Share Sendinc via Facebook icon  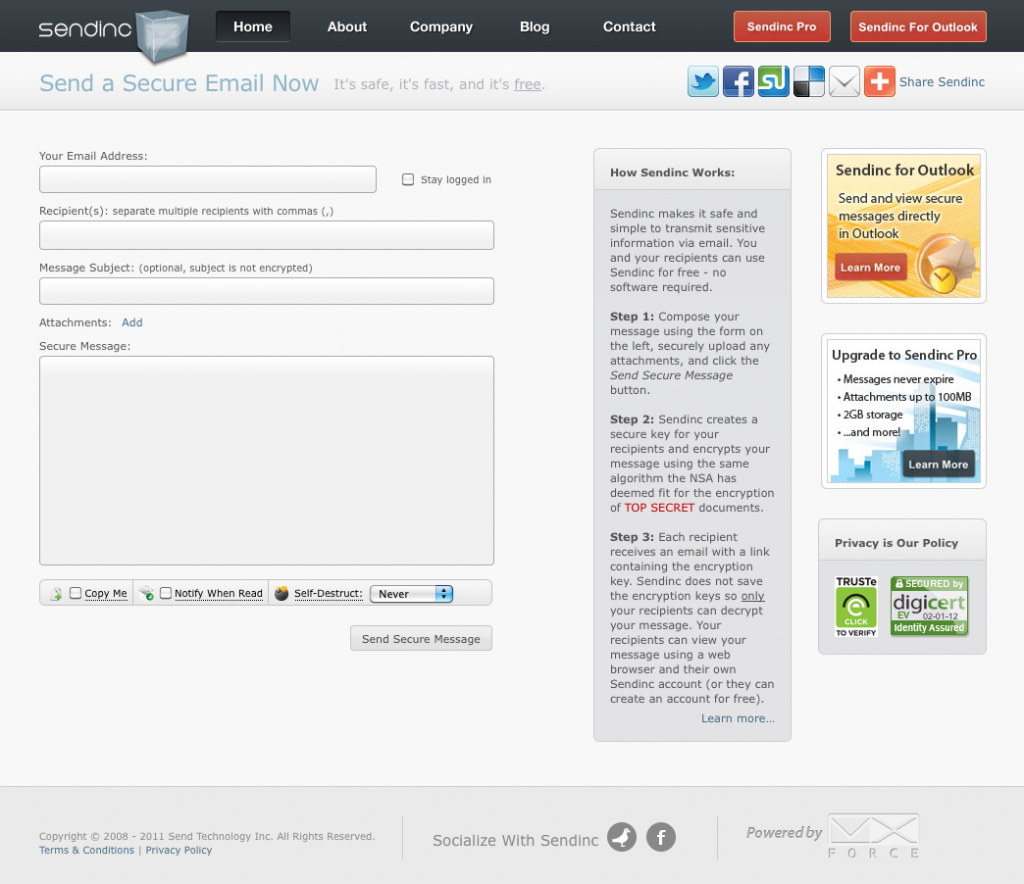(x=738, y=82)
